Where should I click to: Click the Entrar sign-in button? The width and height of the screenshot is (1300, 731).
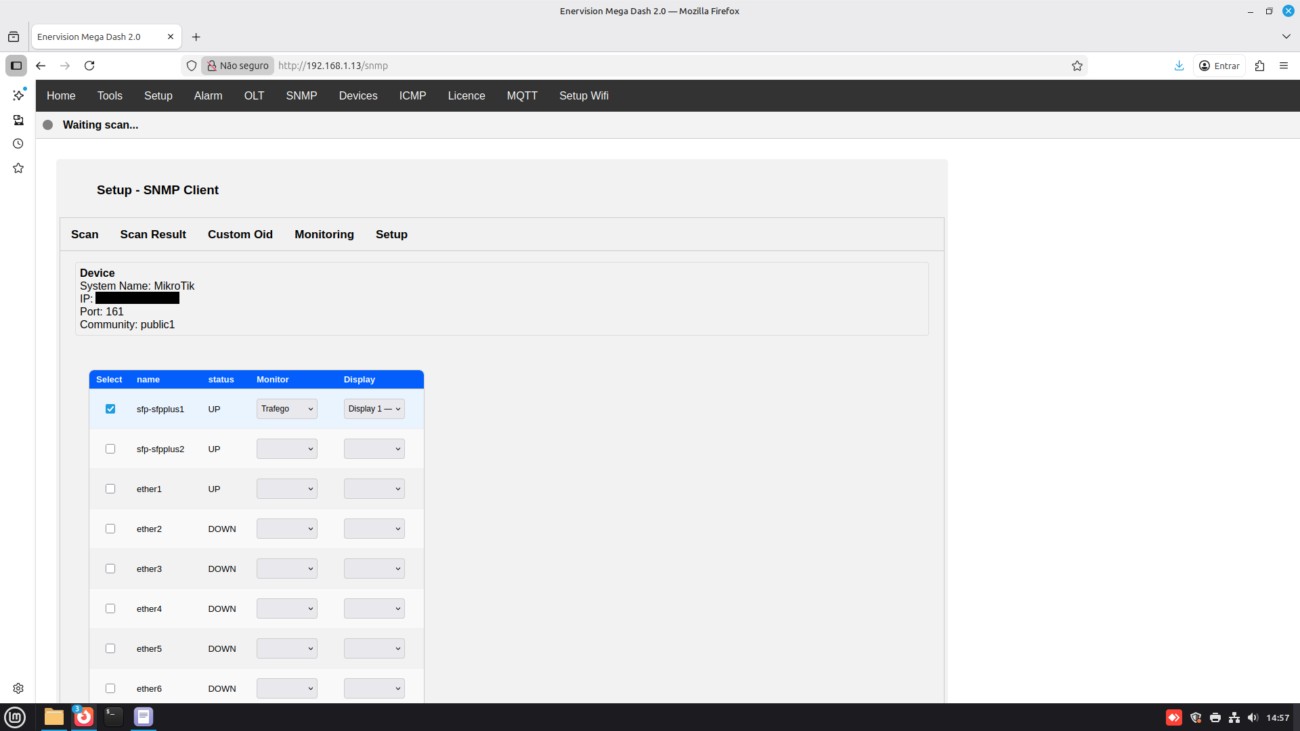point(1219,66)
